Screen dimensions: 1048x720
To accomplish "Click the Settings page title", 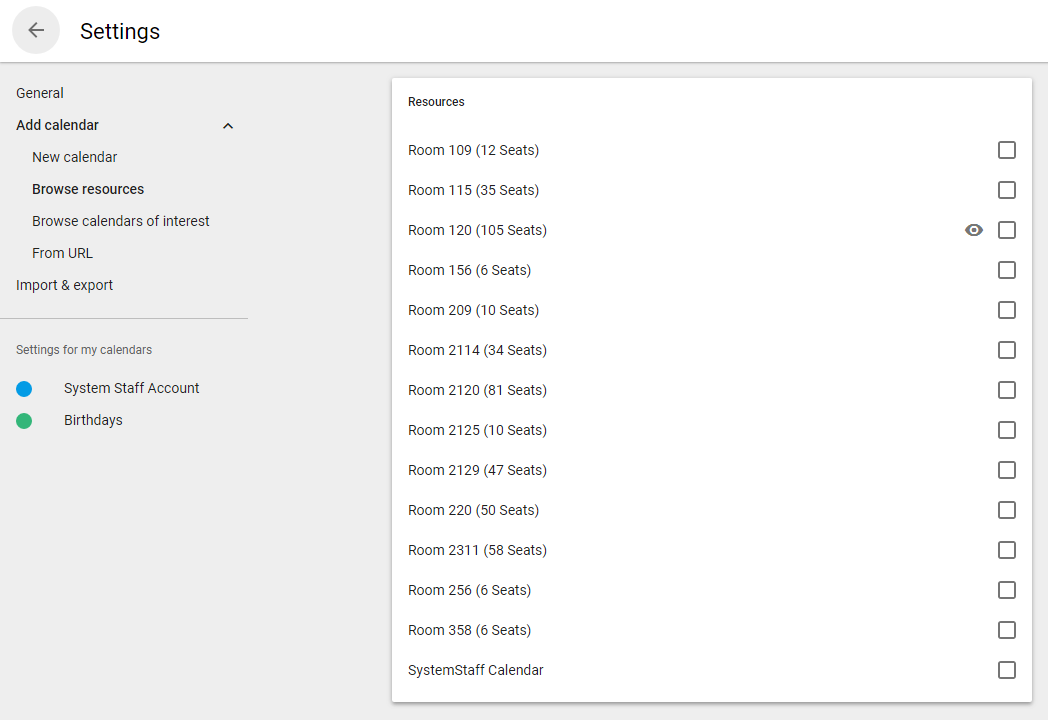I will point(120,31).
